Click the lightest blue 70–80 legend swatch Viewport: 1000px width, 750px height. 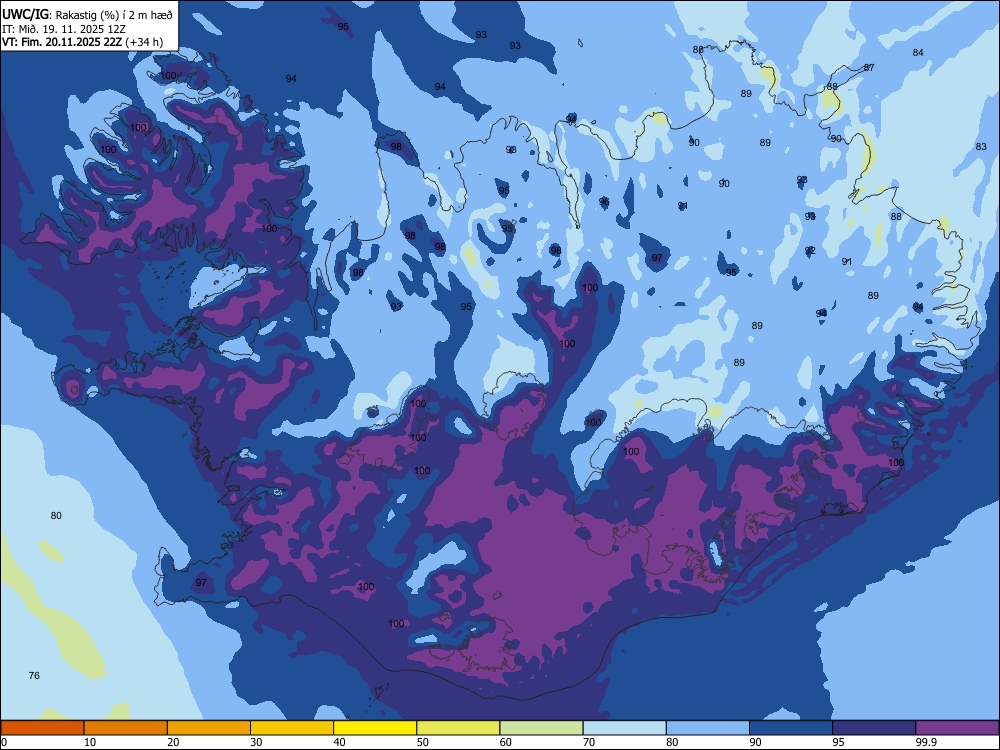click(x=625, y=728)
